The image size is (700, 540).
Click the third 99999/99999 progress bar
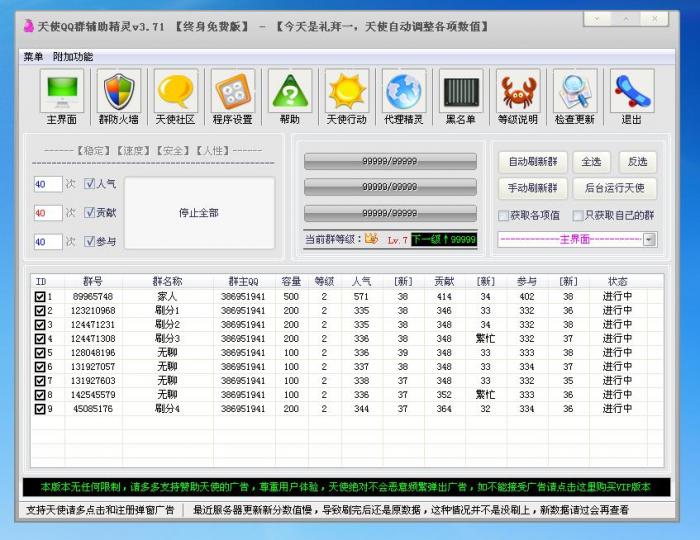(x=390, y=213)
